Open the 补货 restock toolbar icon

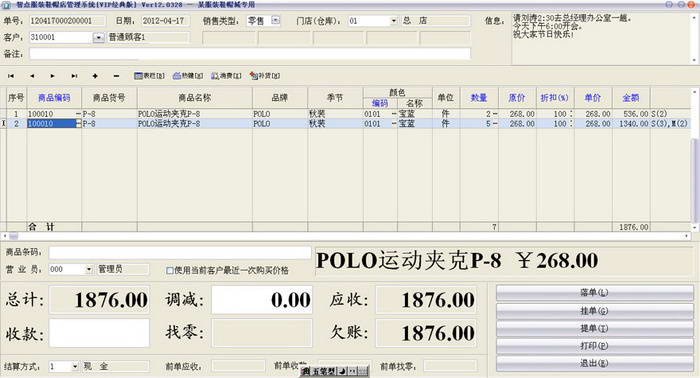pos(265,76)
